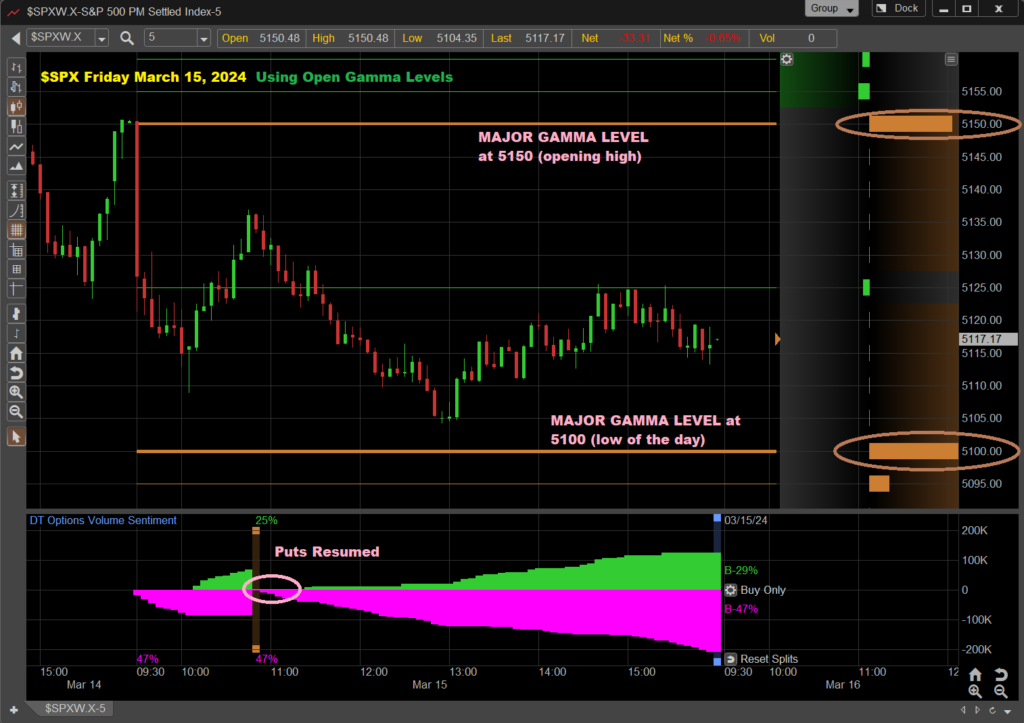Screen dimensions: 1024x723
Task: Select the area chart type icon
Action: pos(16,167)
